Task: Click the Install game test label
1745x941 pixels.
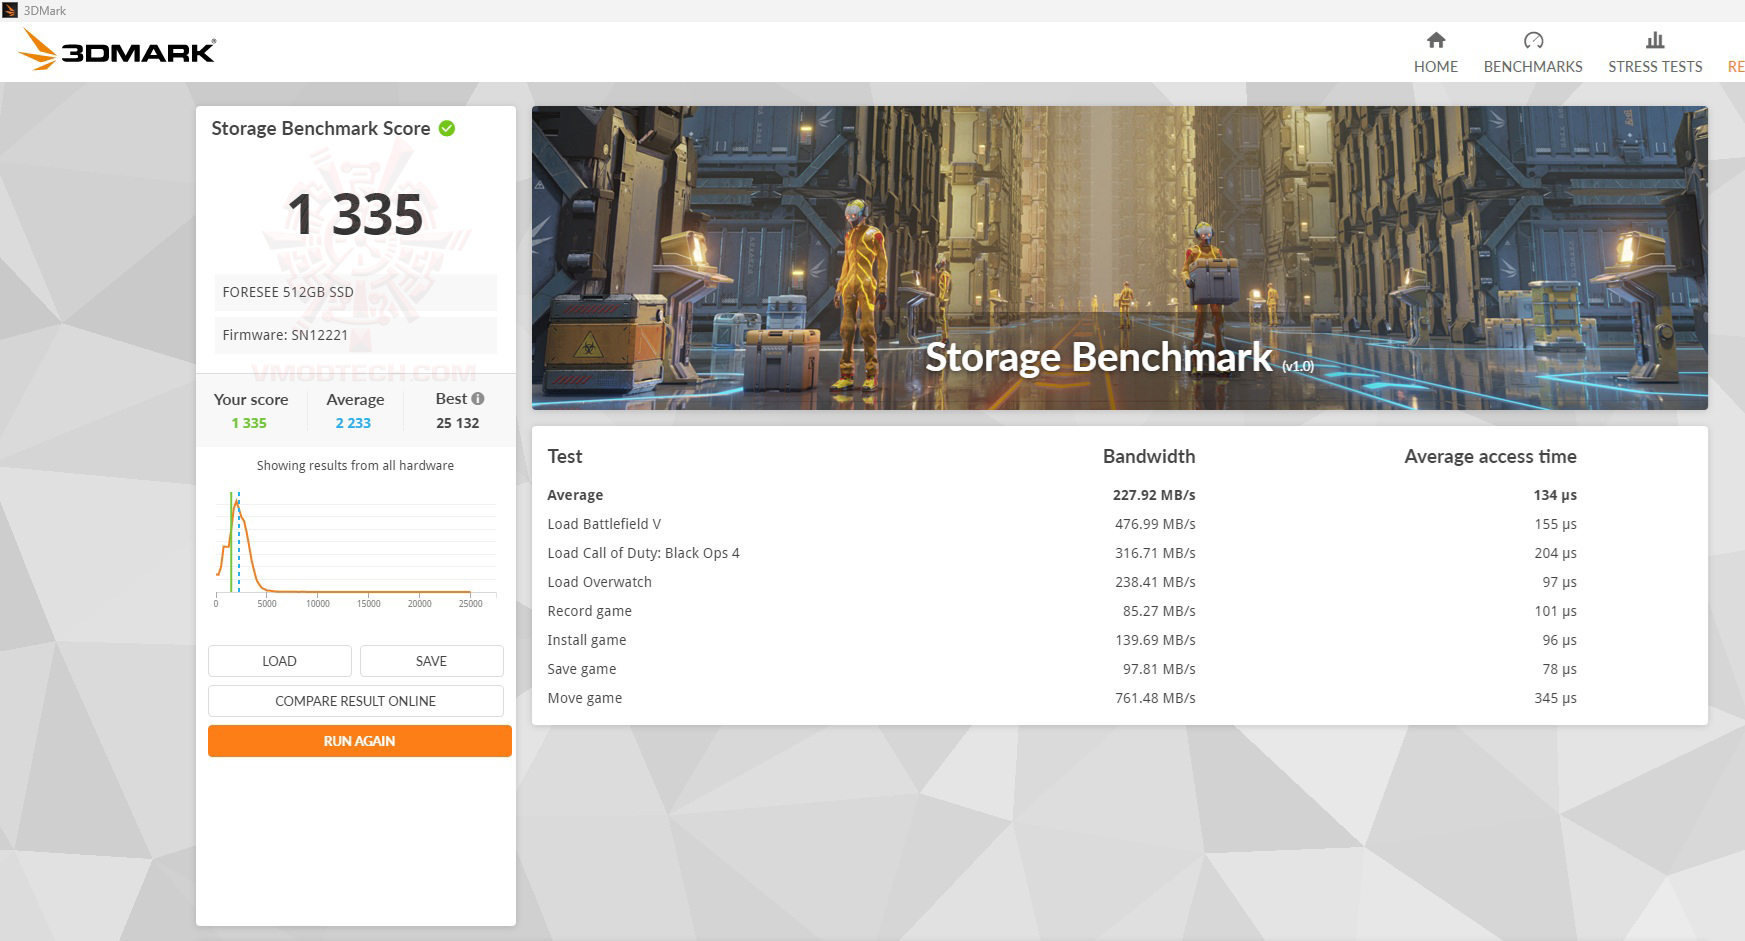Action: 587,640
